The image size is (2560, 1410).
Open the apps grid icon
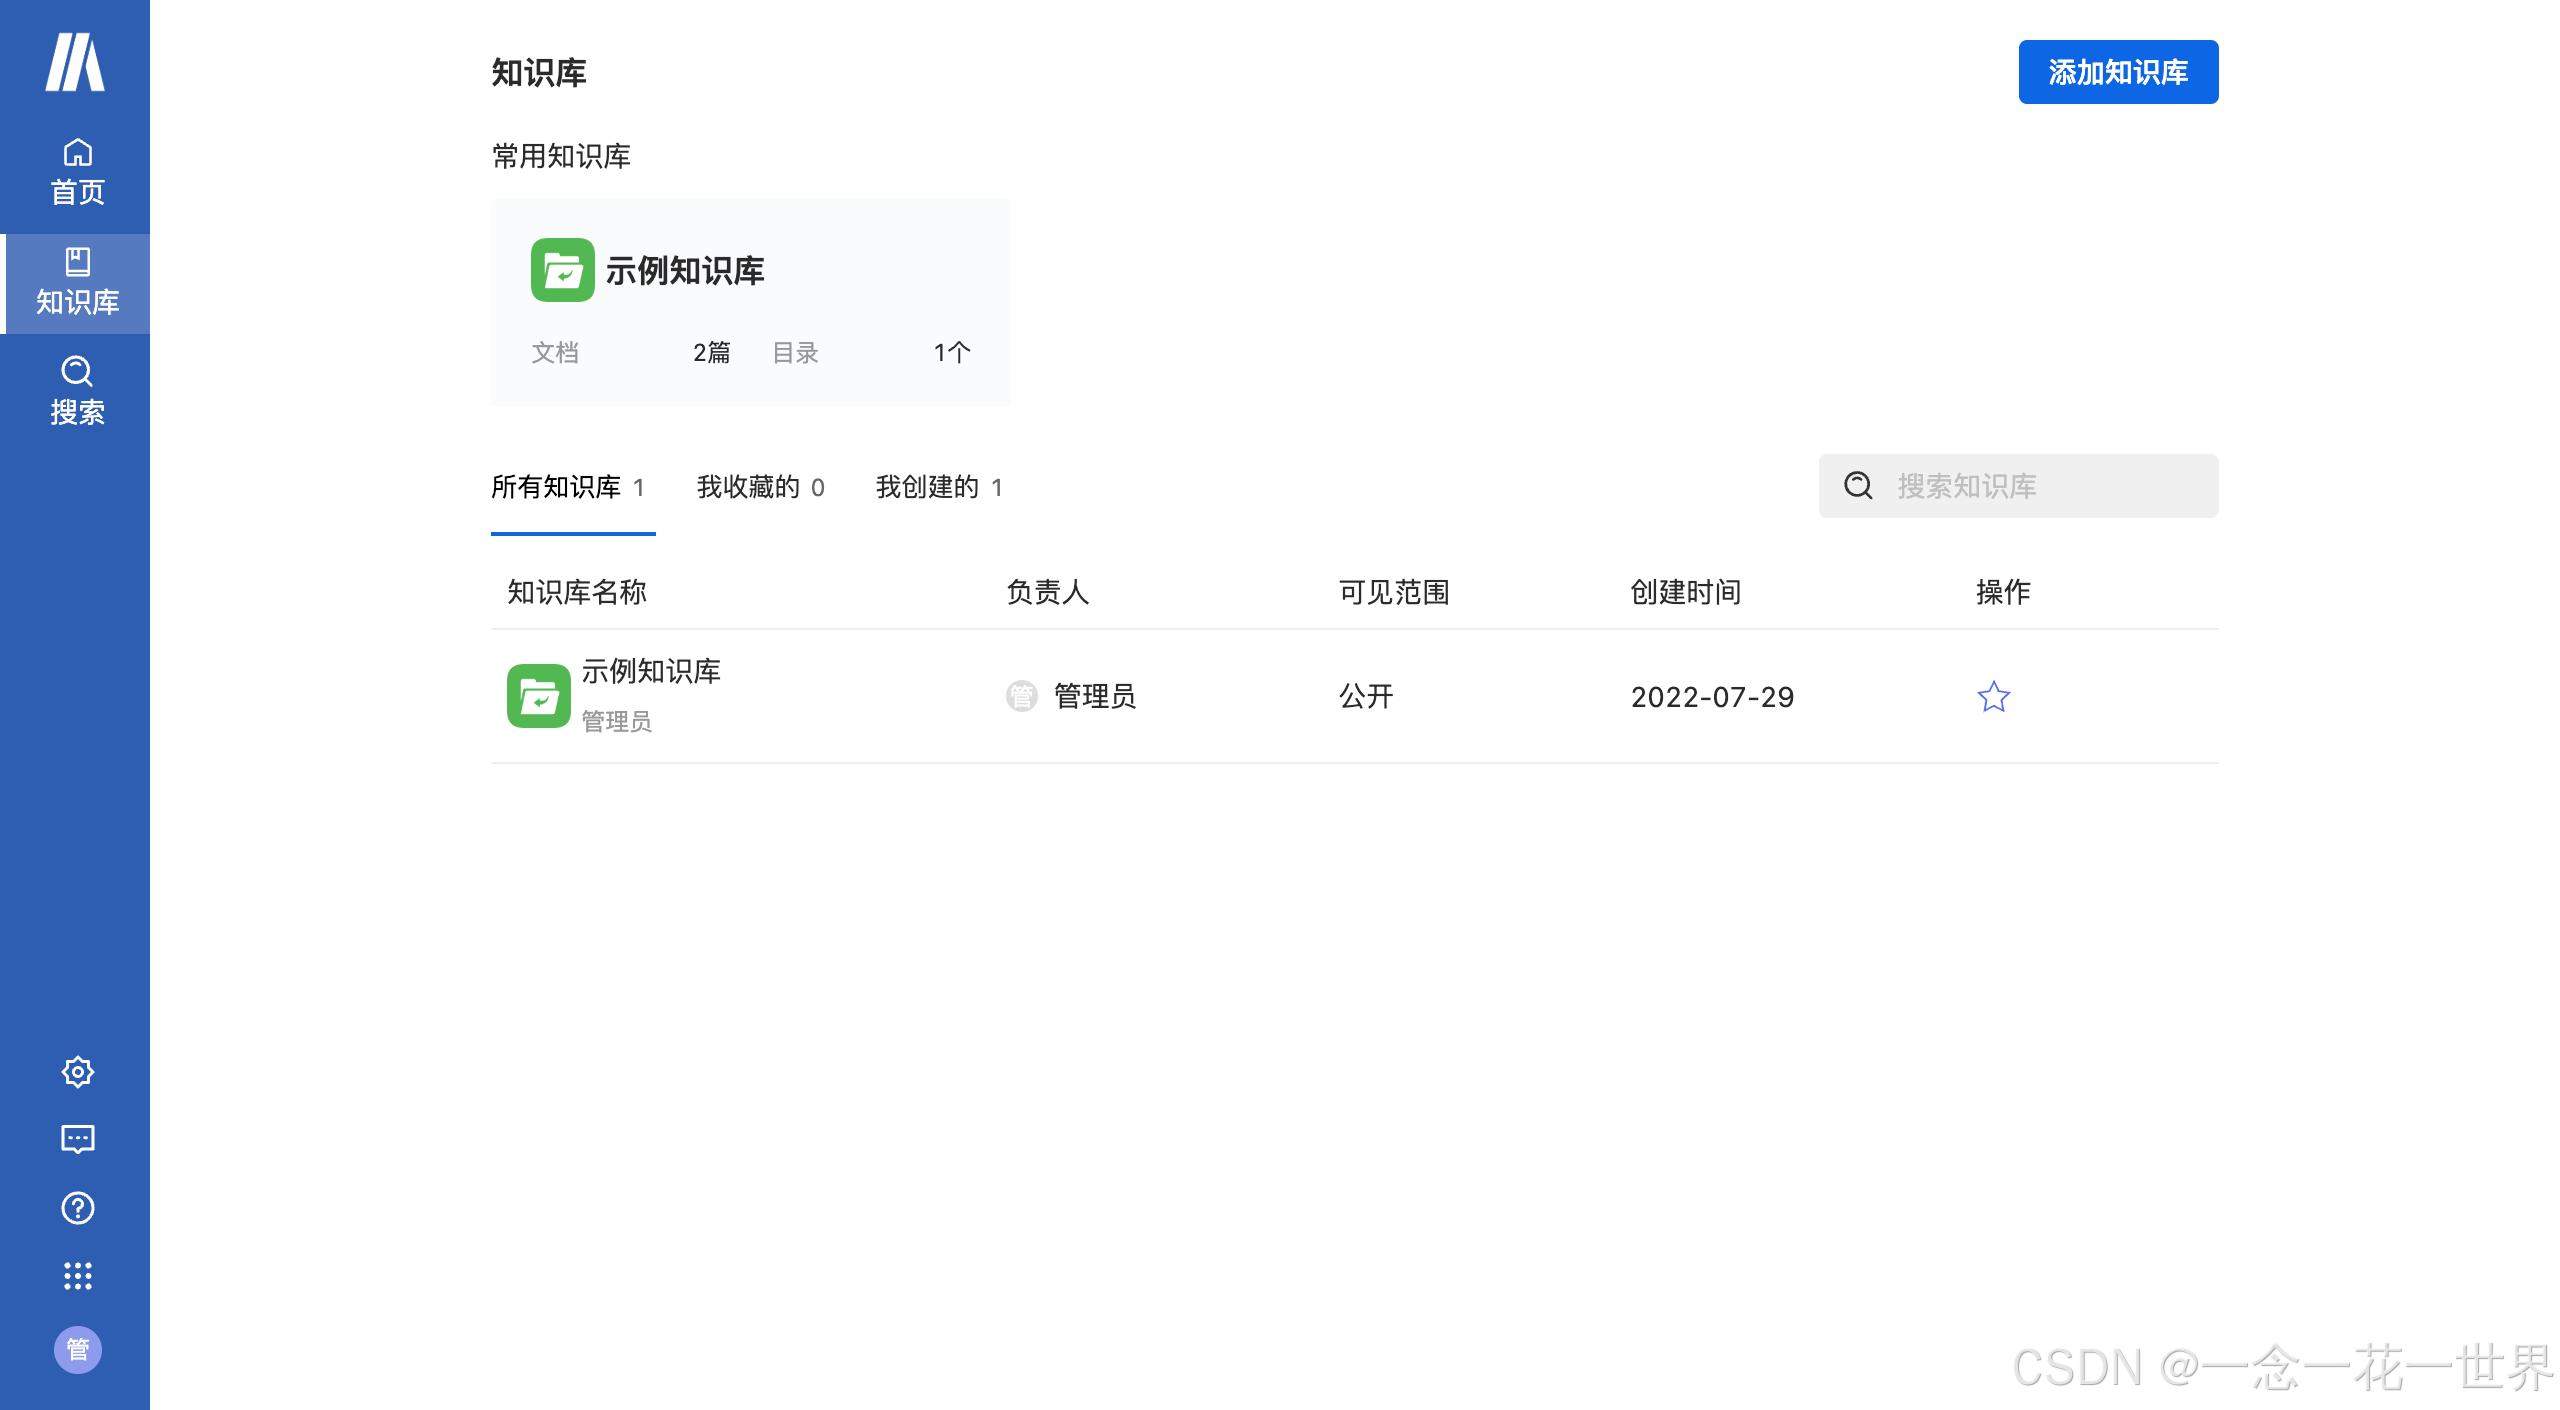tap(78, 1276)
